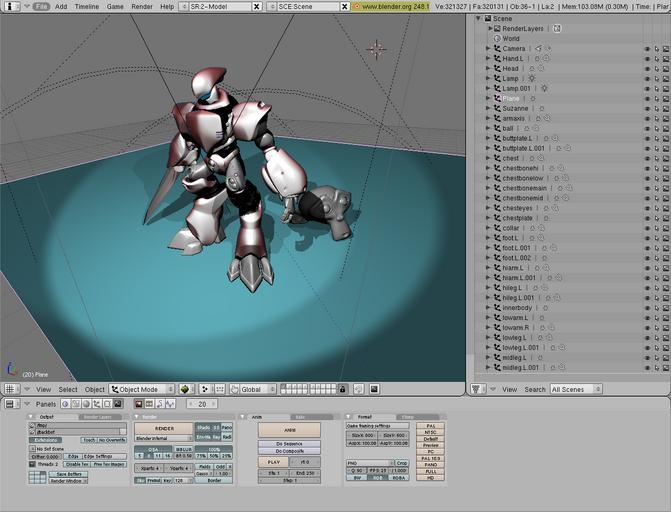Click the draw type icon next to Object Mode

pos(184,389)
